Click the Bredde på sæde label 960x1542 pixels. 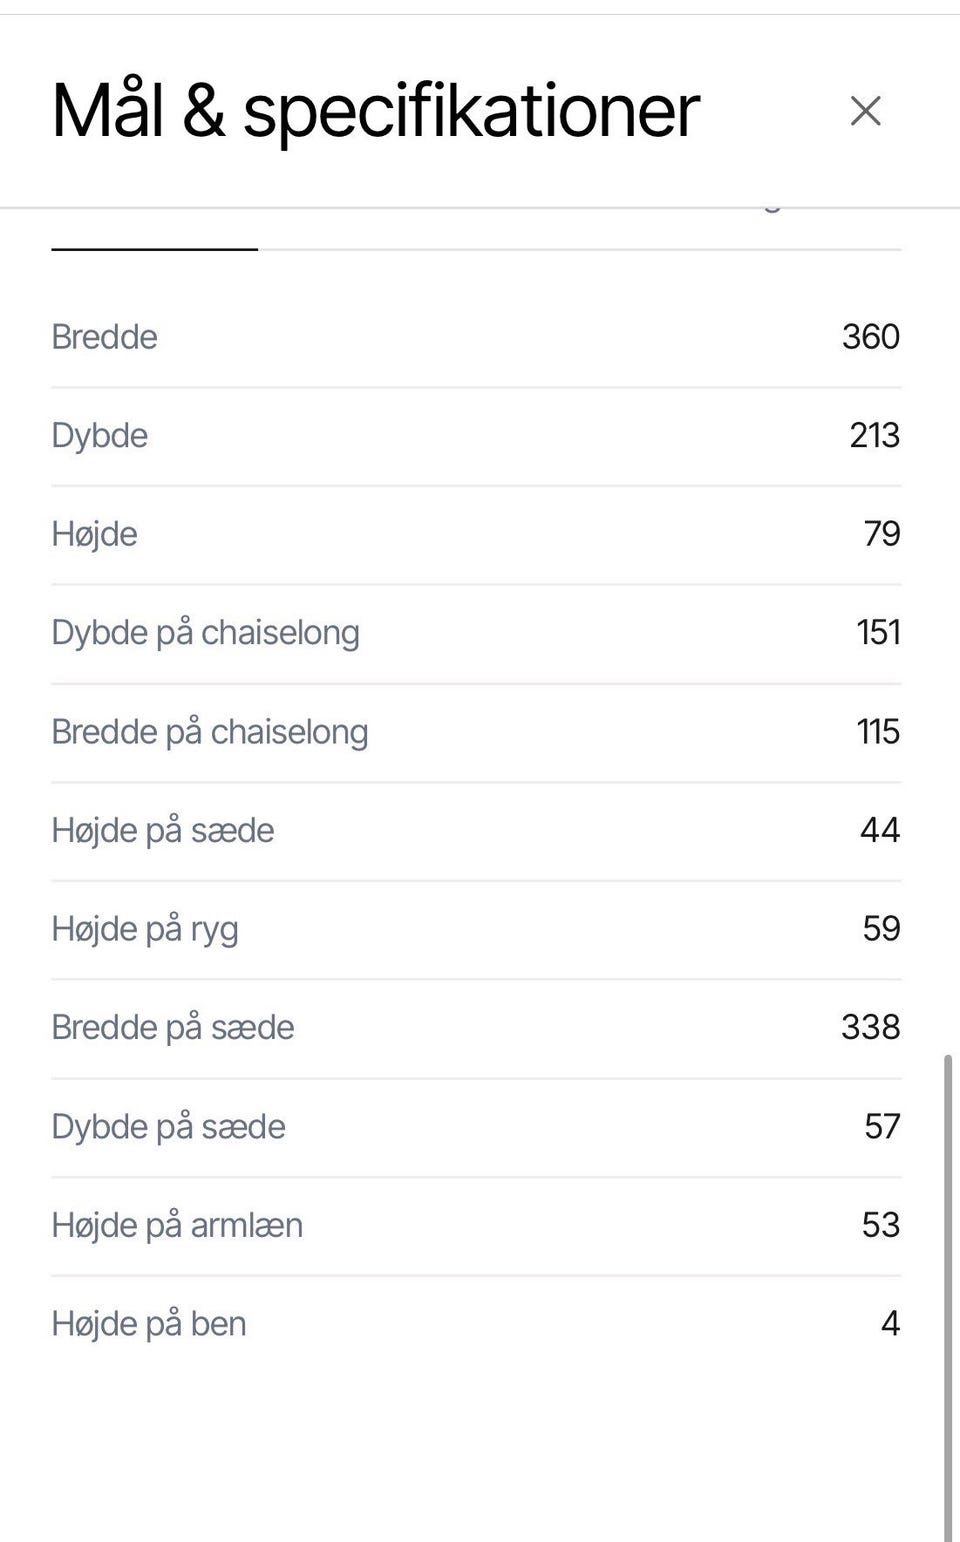[173, 1027]
